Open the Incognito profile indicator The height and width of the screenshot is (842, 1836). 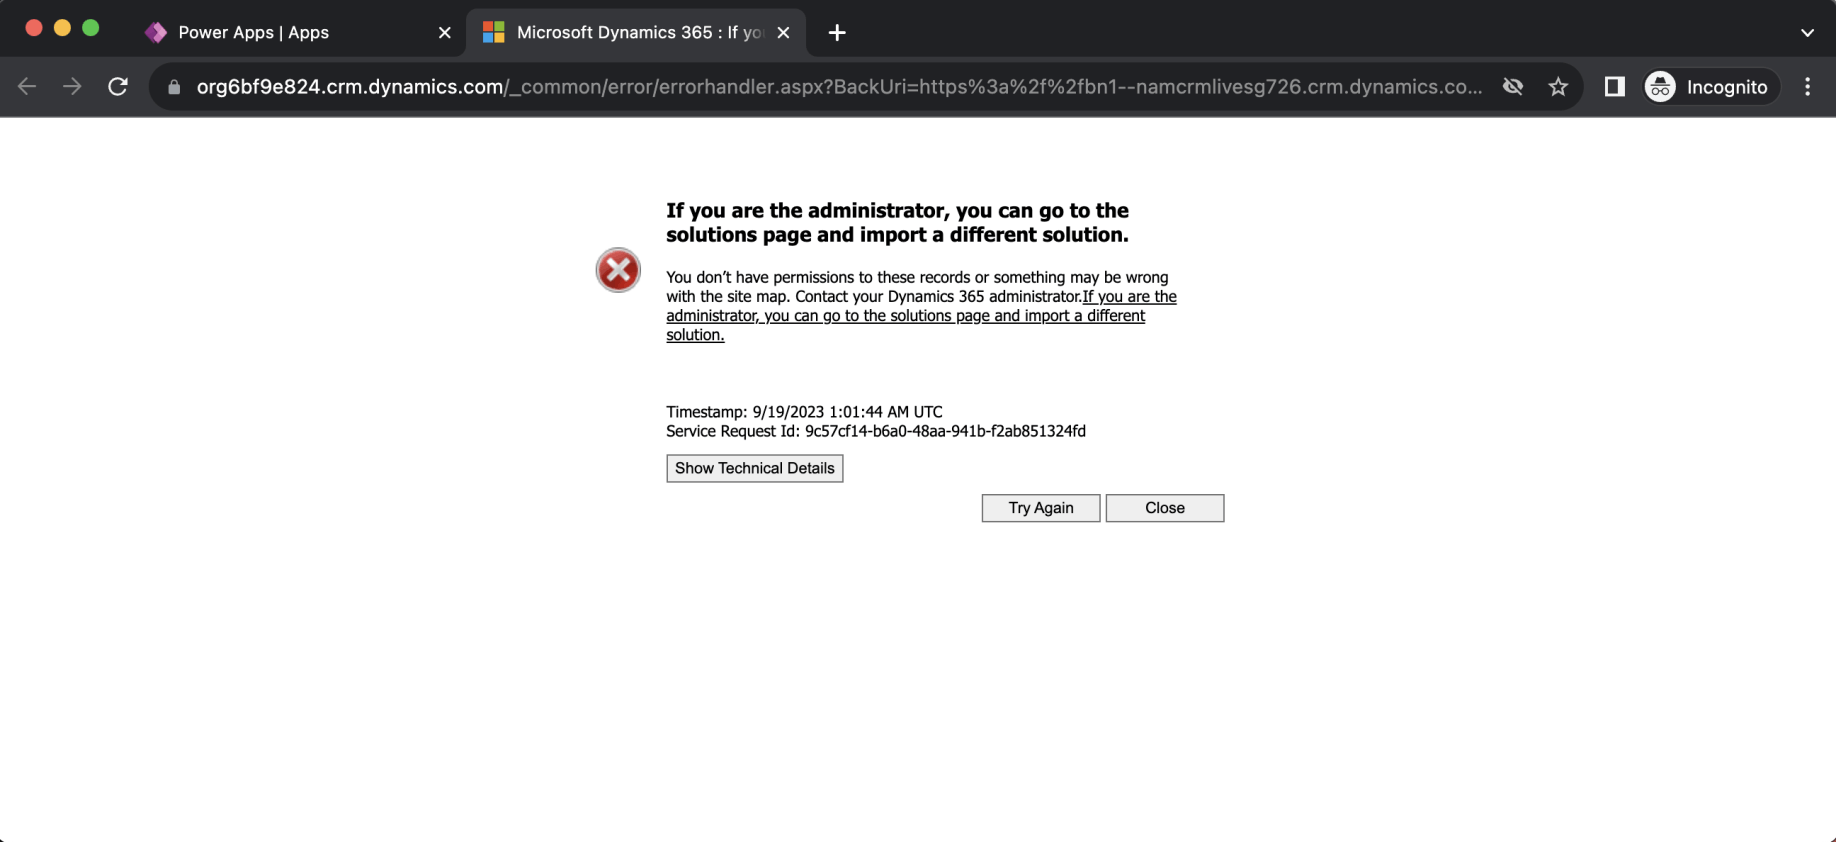(1711, 87)
